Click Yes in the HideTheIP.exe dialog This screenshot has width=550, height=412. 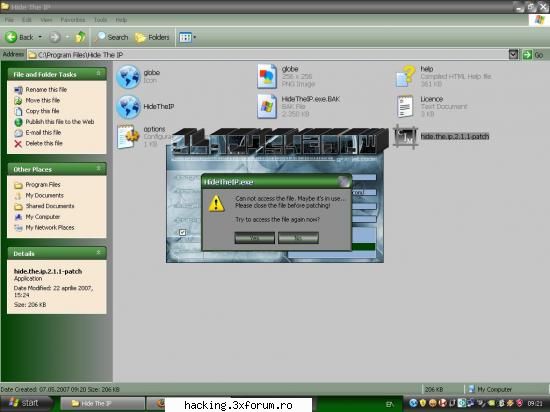(254, 238)
